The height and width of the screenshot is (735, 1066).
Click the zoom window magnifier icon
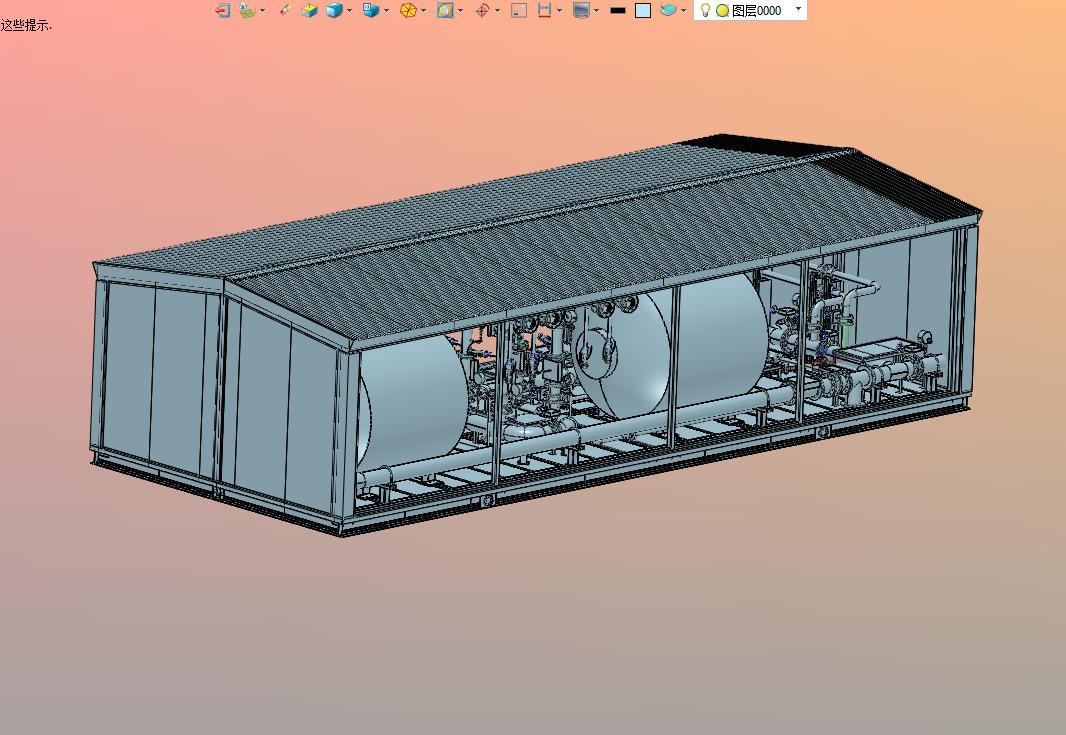tap(445, 10)
